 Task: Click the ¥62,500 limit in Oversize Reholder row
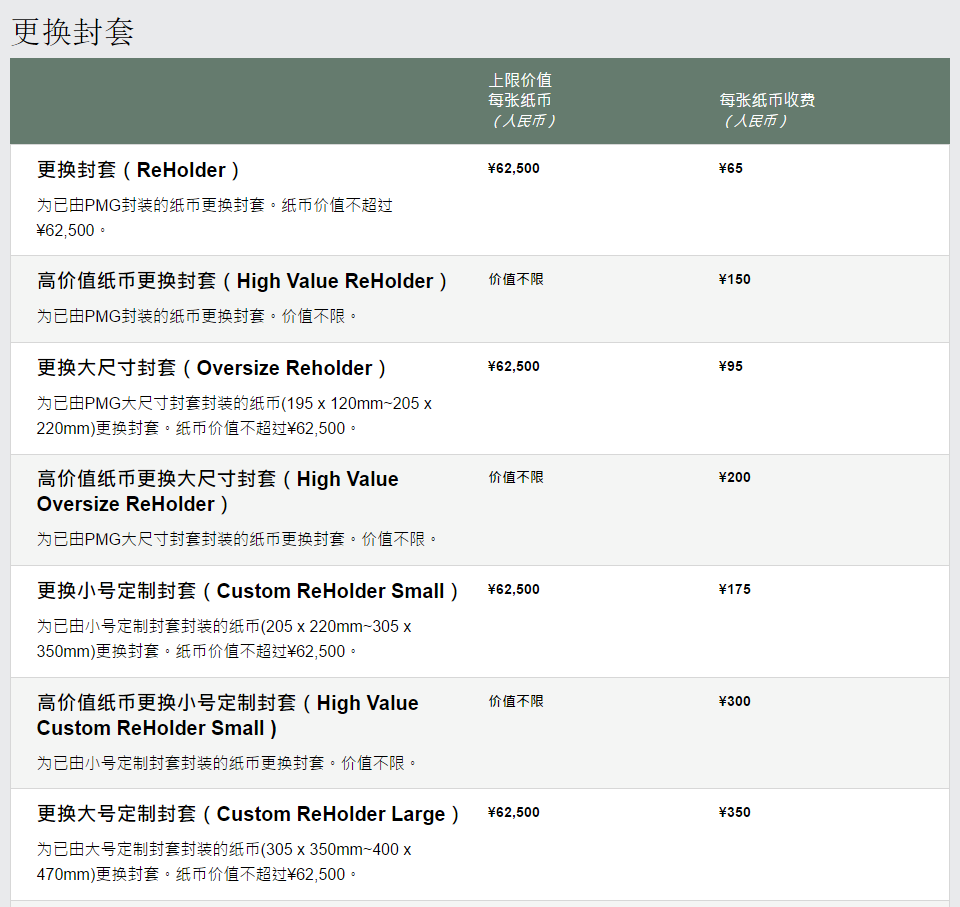[513, 367]
